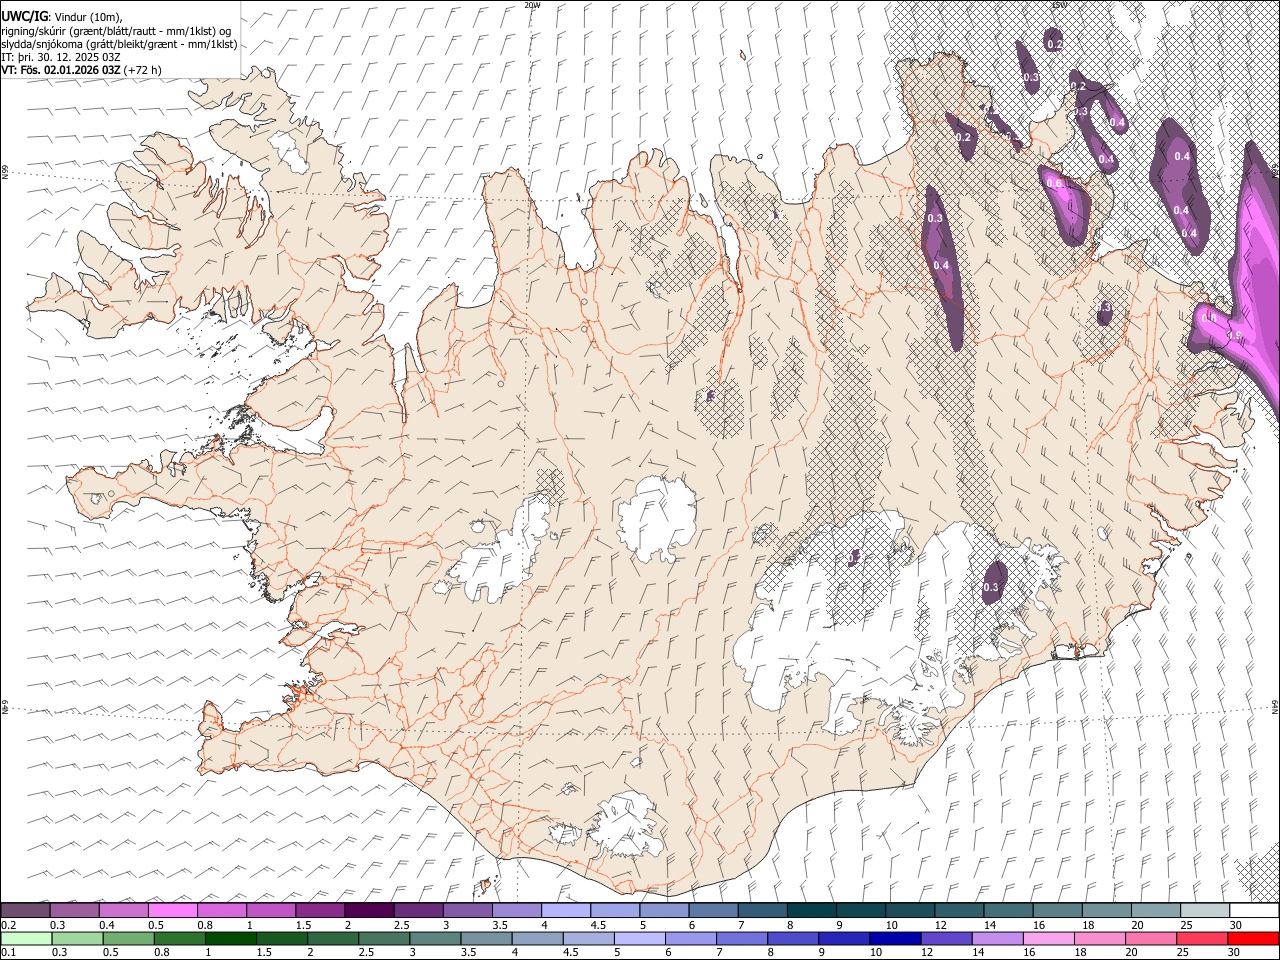Click the 'rigning/skúrir' legend description line
1280x960 pixels.
[x=116, y=31]
